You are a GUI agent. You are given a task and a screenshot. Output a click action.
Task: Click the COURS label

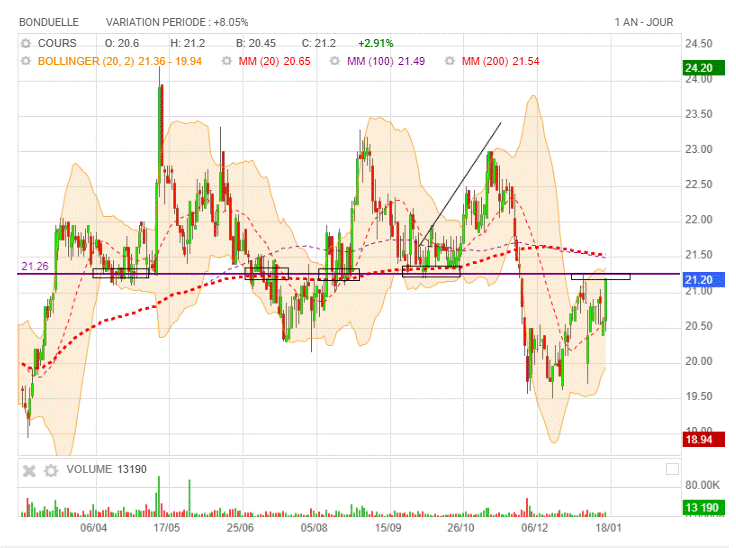[57, 43]
